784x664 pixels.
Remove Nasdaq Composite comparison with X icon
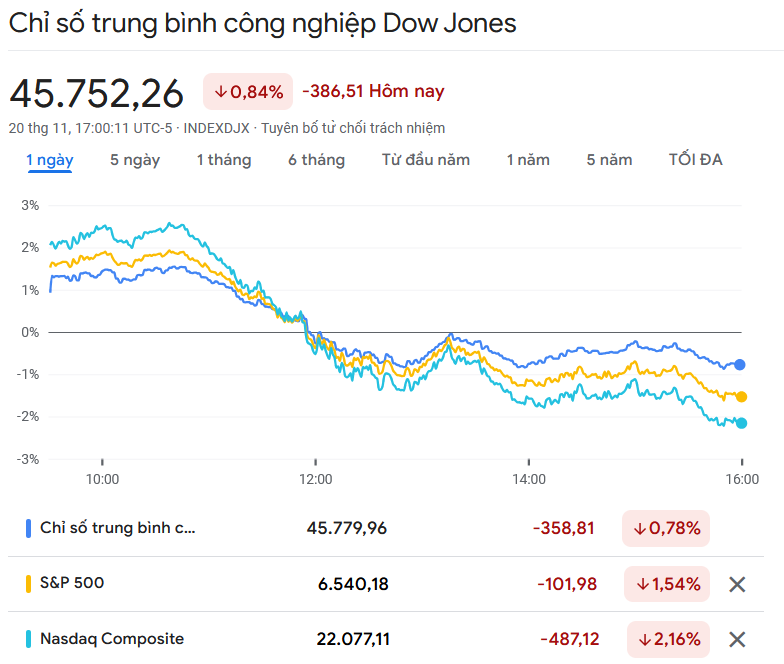point(737,639)
